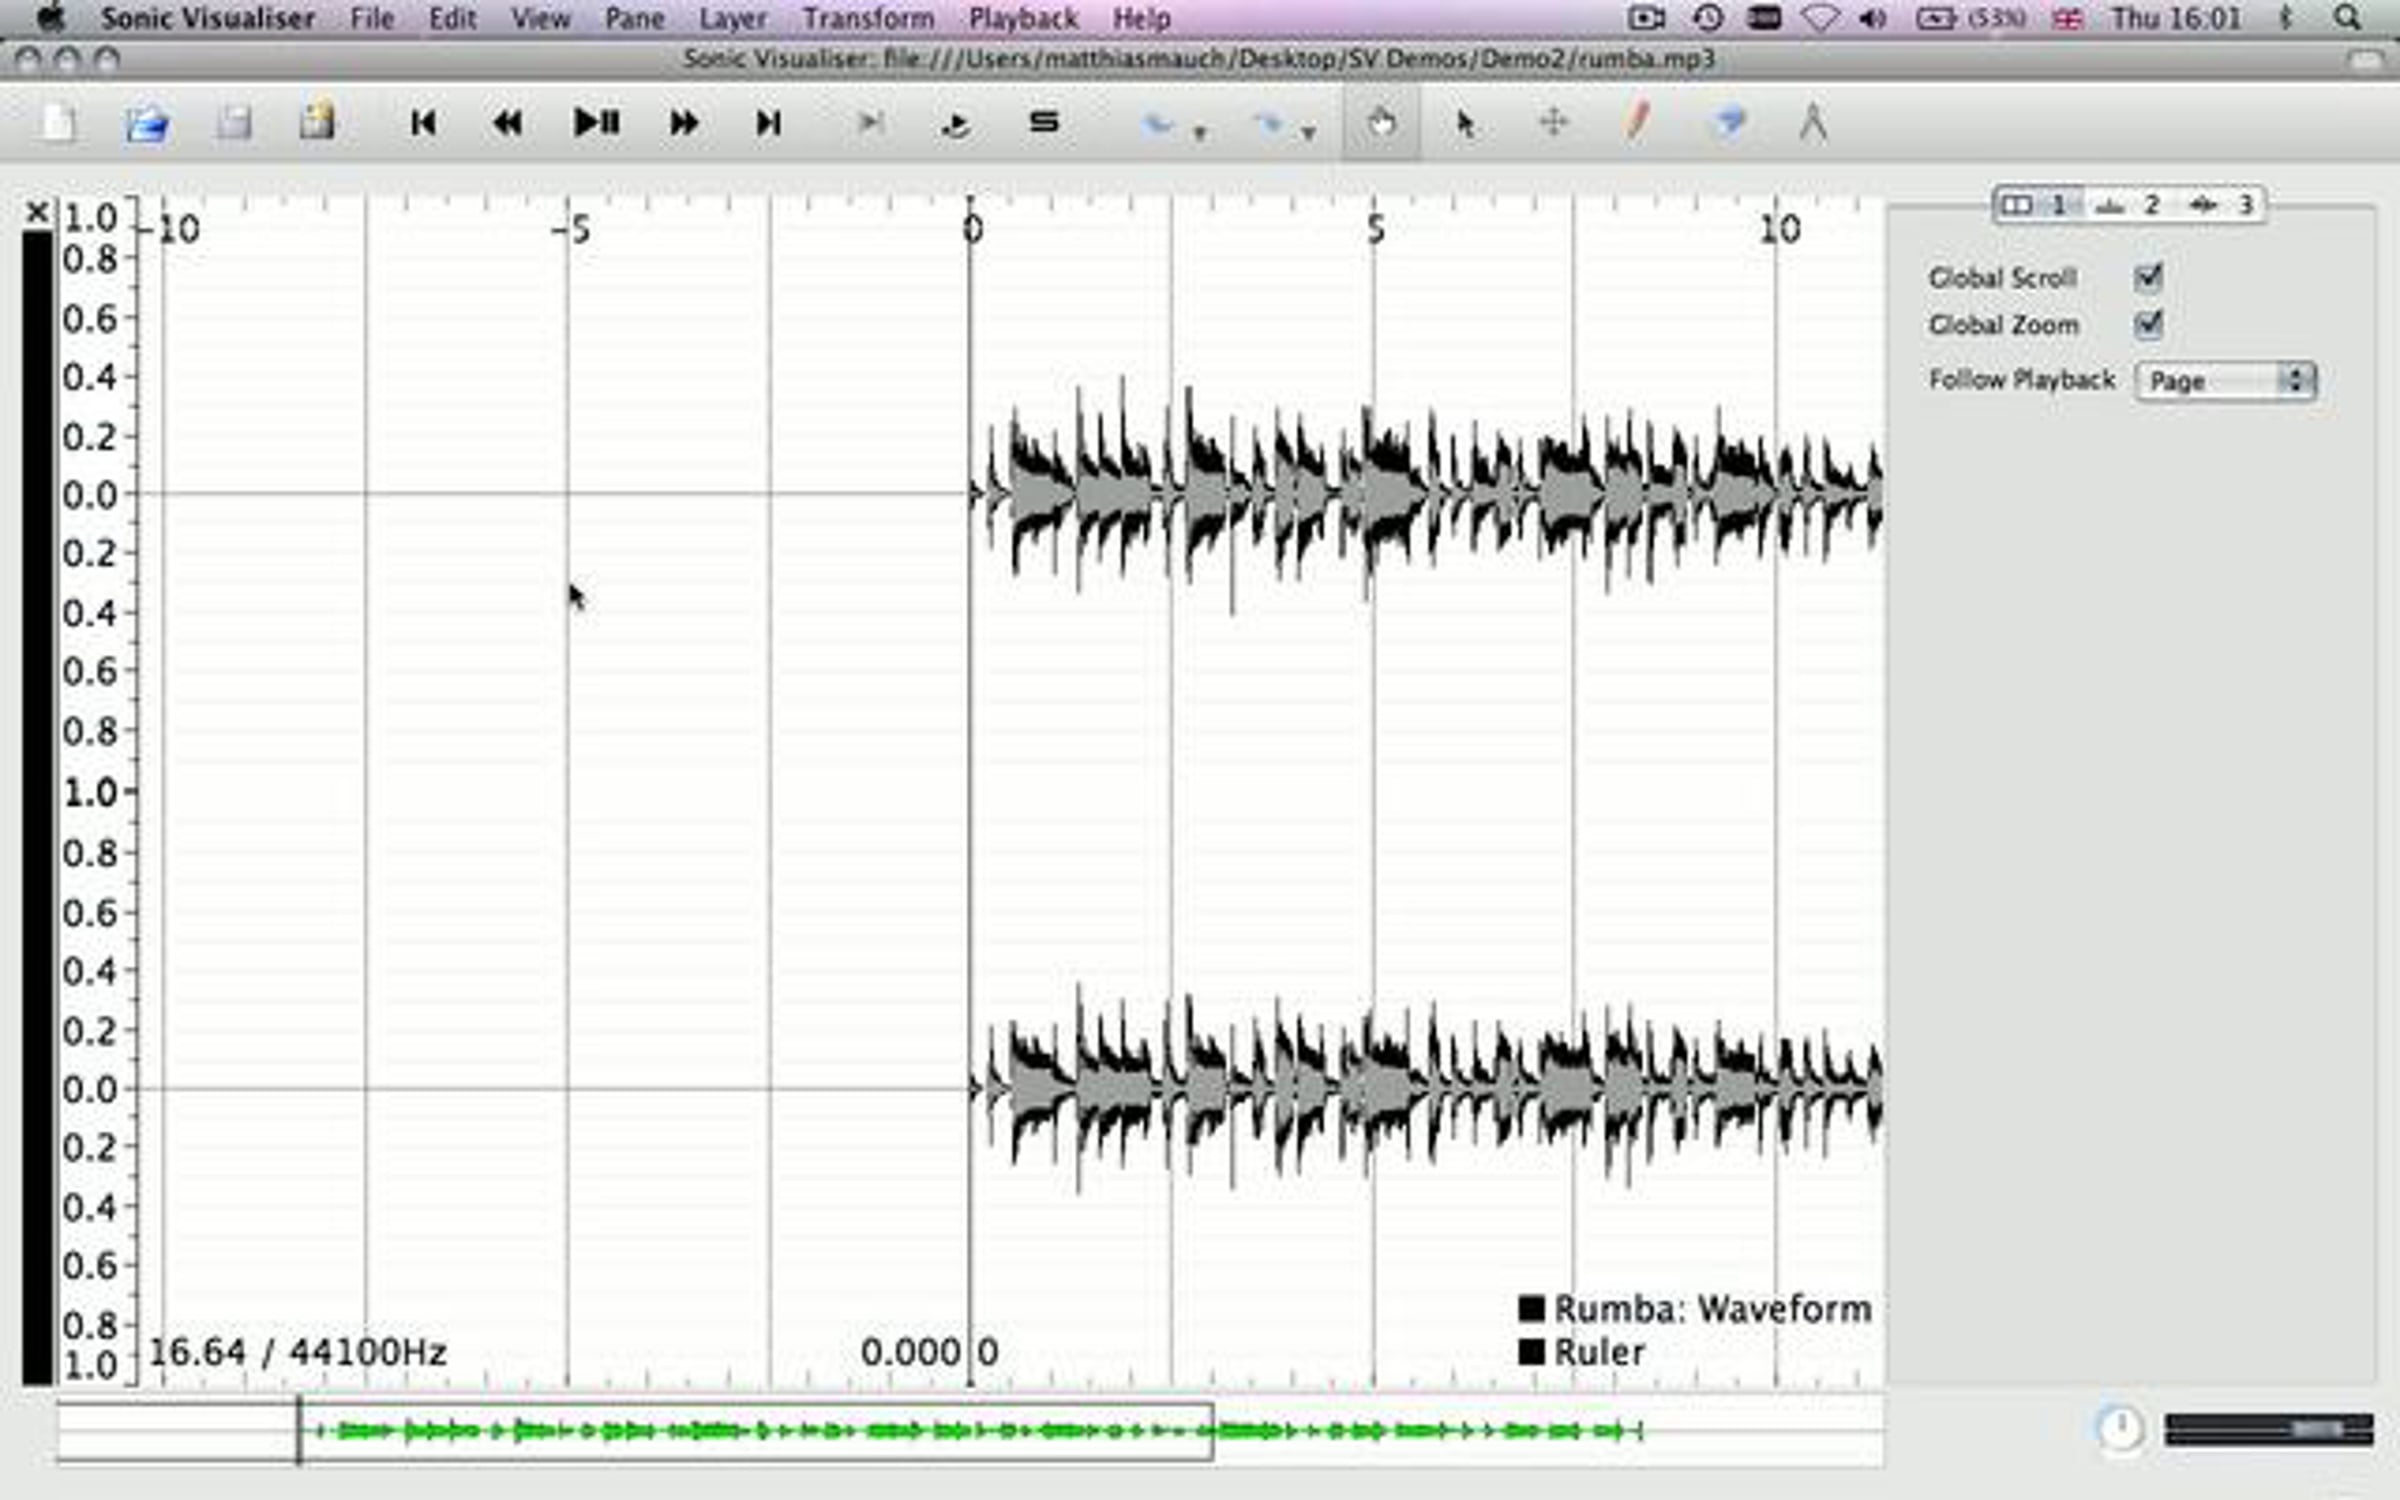Expand the undo history dropdown arrow
The image size is (2400, 1500).
click(x=1201, y=132)
